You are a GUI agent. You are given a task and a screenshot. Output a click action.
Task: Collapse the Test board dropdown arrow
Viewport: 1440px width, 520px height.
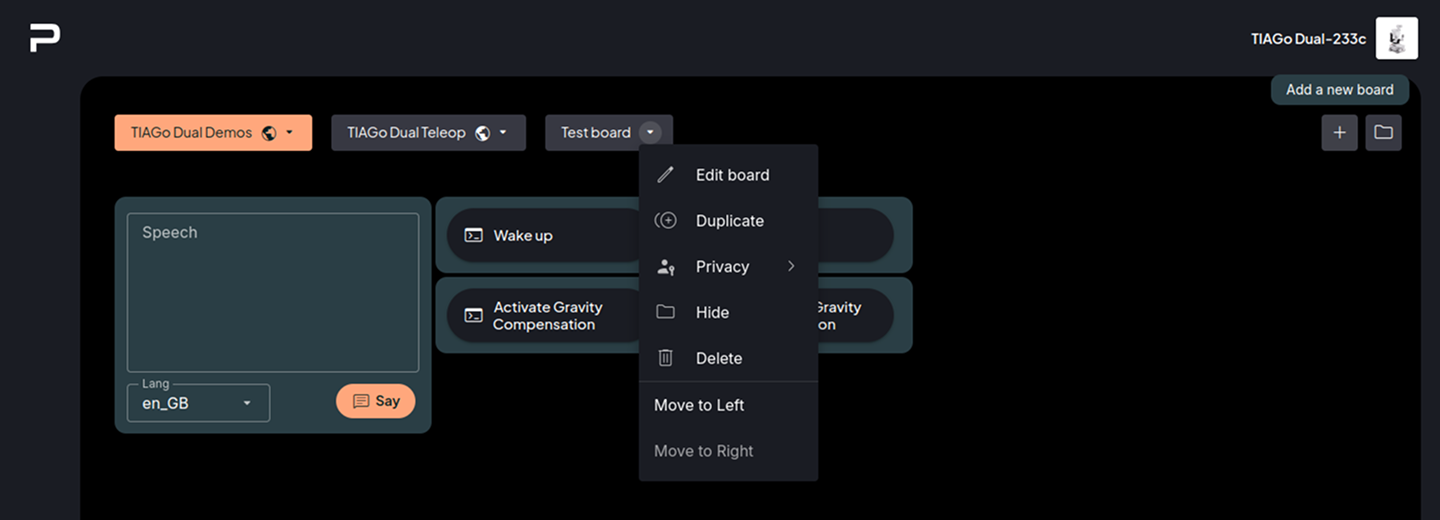650,132
